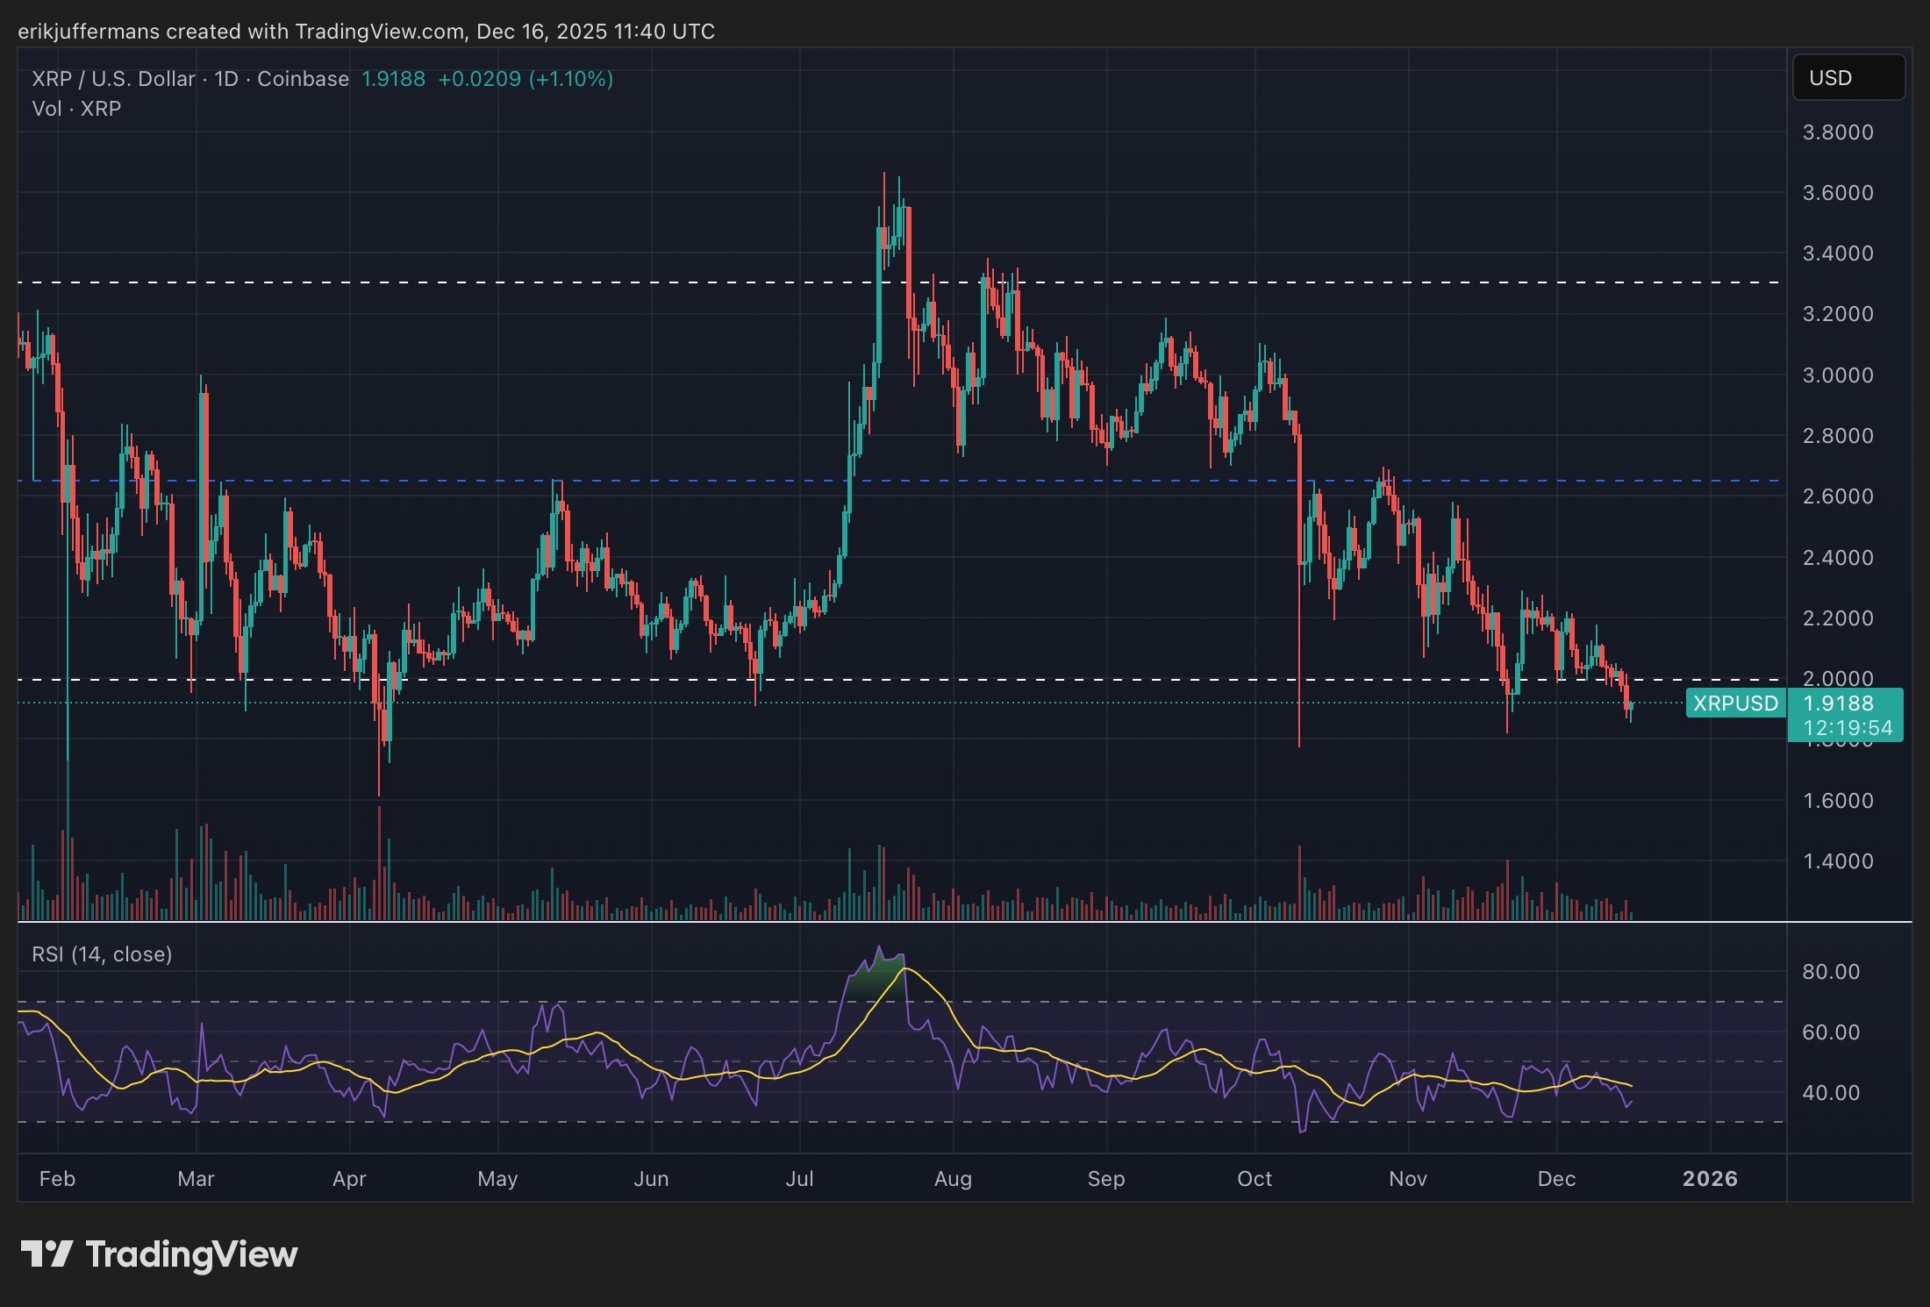The height and width of the screenshot is (1307, 1930).
Task: Click the TradingView logo icon
Action: click(47, 1253)
